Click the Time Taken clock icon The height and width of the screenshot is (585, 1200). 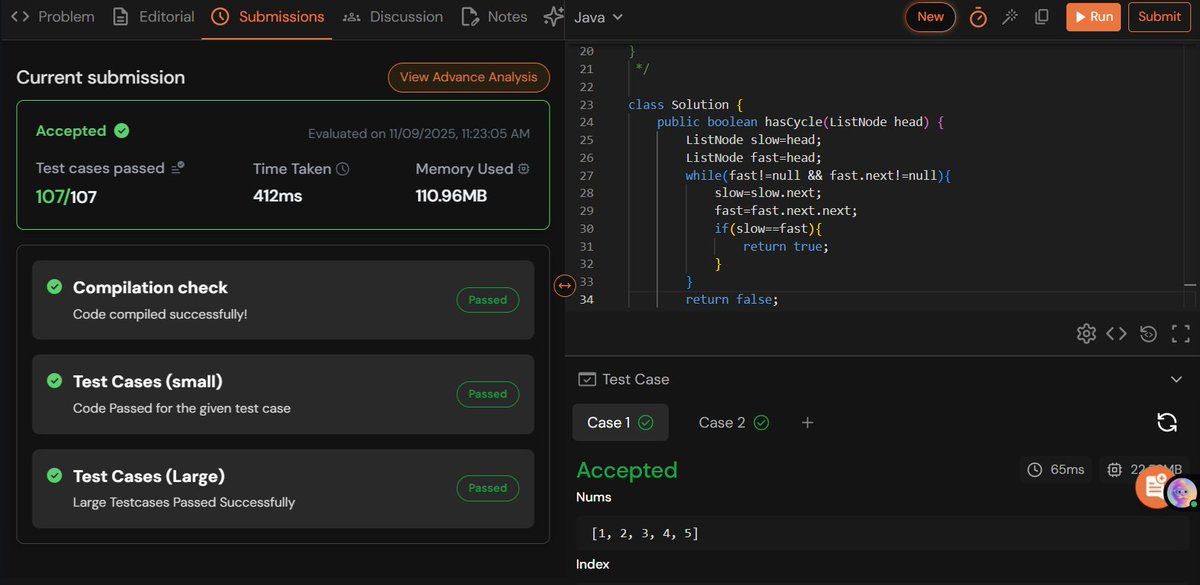(343, 169)
